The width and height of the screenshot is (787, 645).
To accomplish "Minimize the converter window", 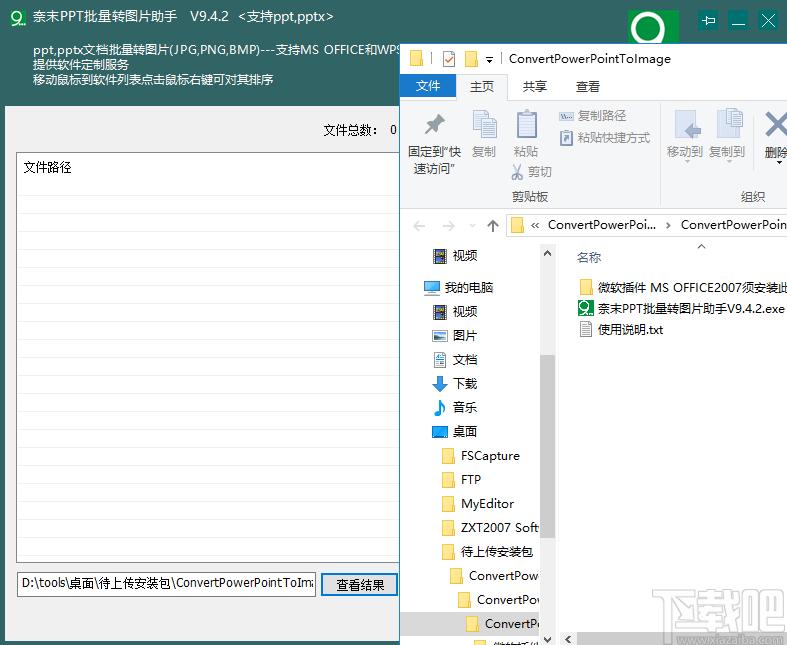I will point(738,21).
